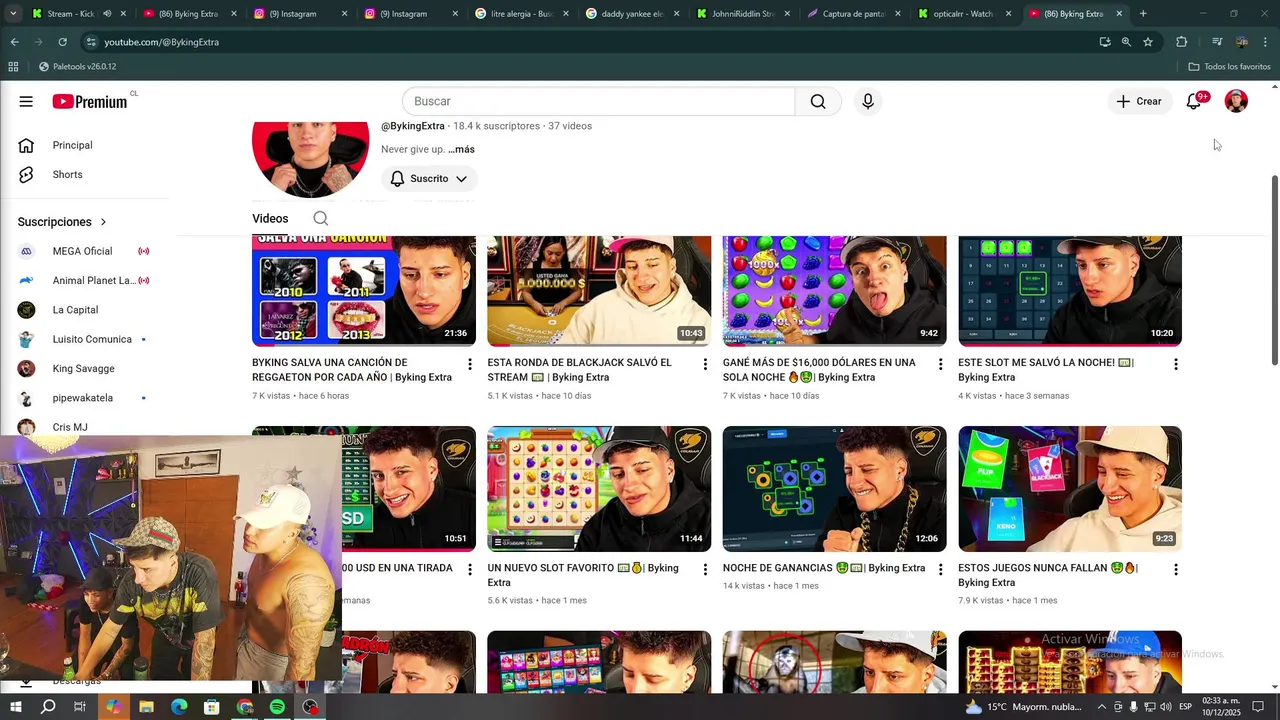Open options for BYKING SALVA UNA CANCIÓN video
Image resolution: width=1280 pixels, height=720 pixels.
pos(469,364)
